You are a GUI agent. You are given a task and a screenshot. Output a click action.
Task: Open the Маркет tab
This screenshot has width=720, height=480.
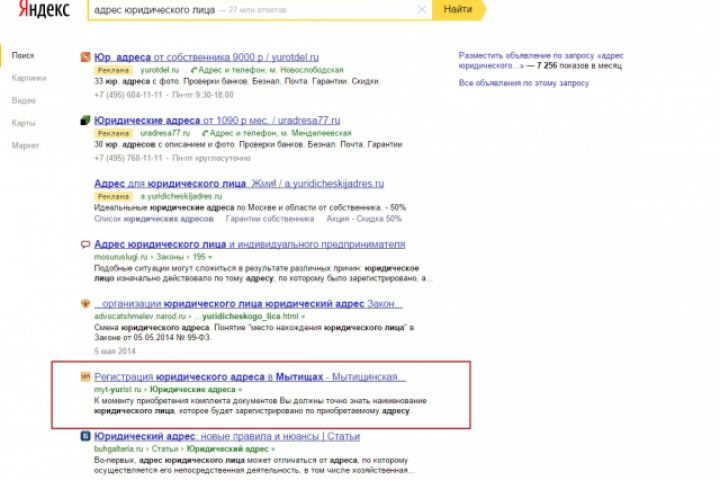[x=25, y=146]
